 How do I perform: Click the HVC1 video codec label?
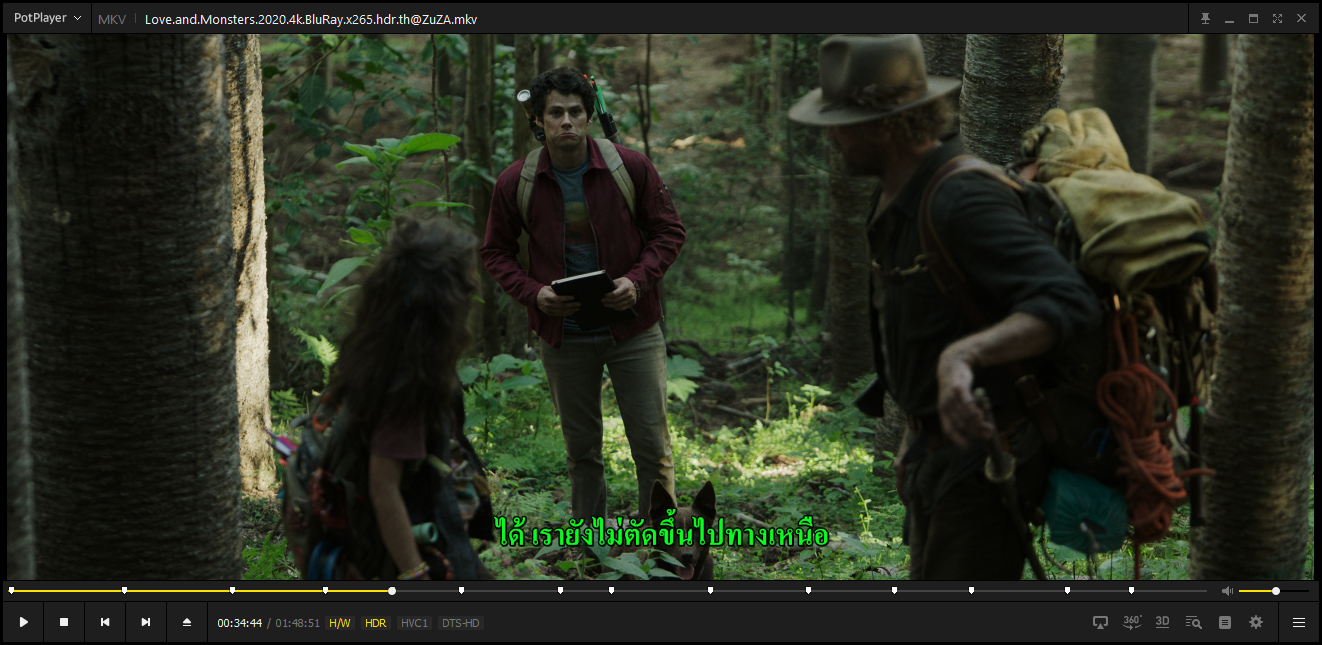click(414, 623)
